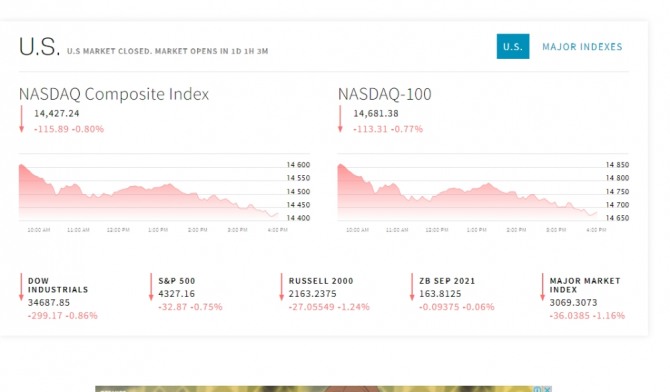Switch to the Major Indexes tab

point(582,47)
